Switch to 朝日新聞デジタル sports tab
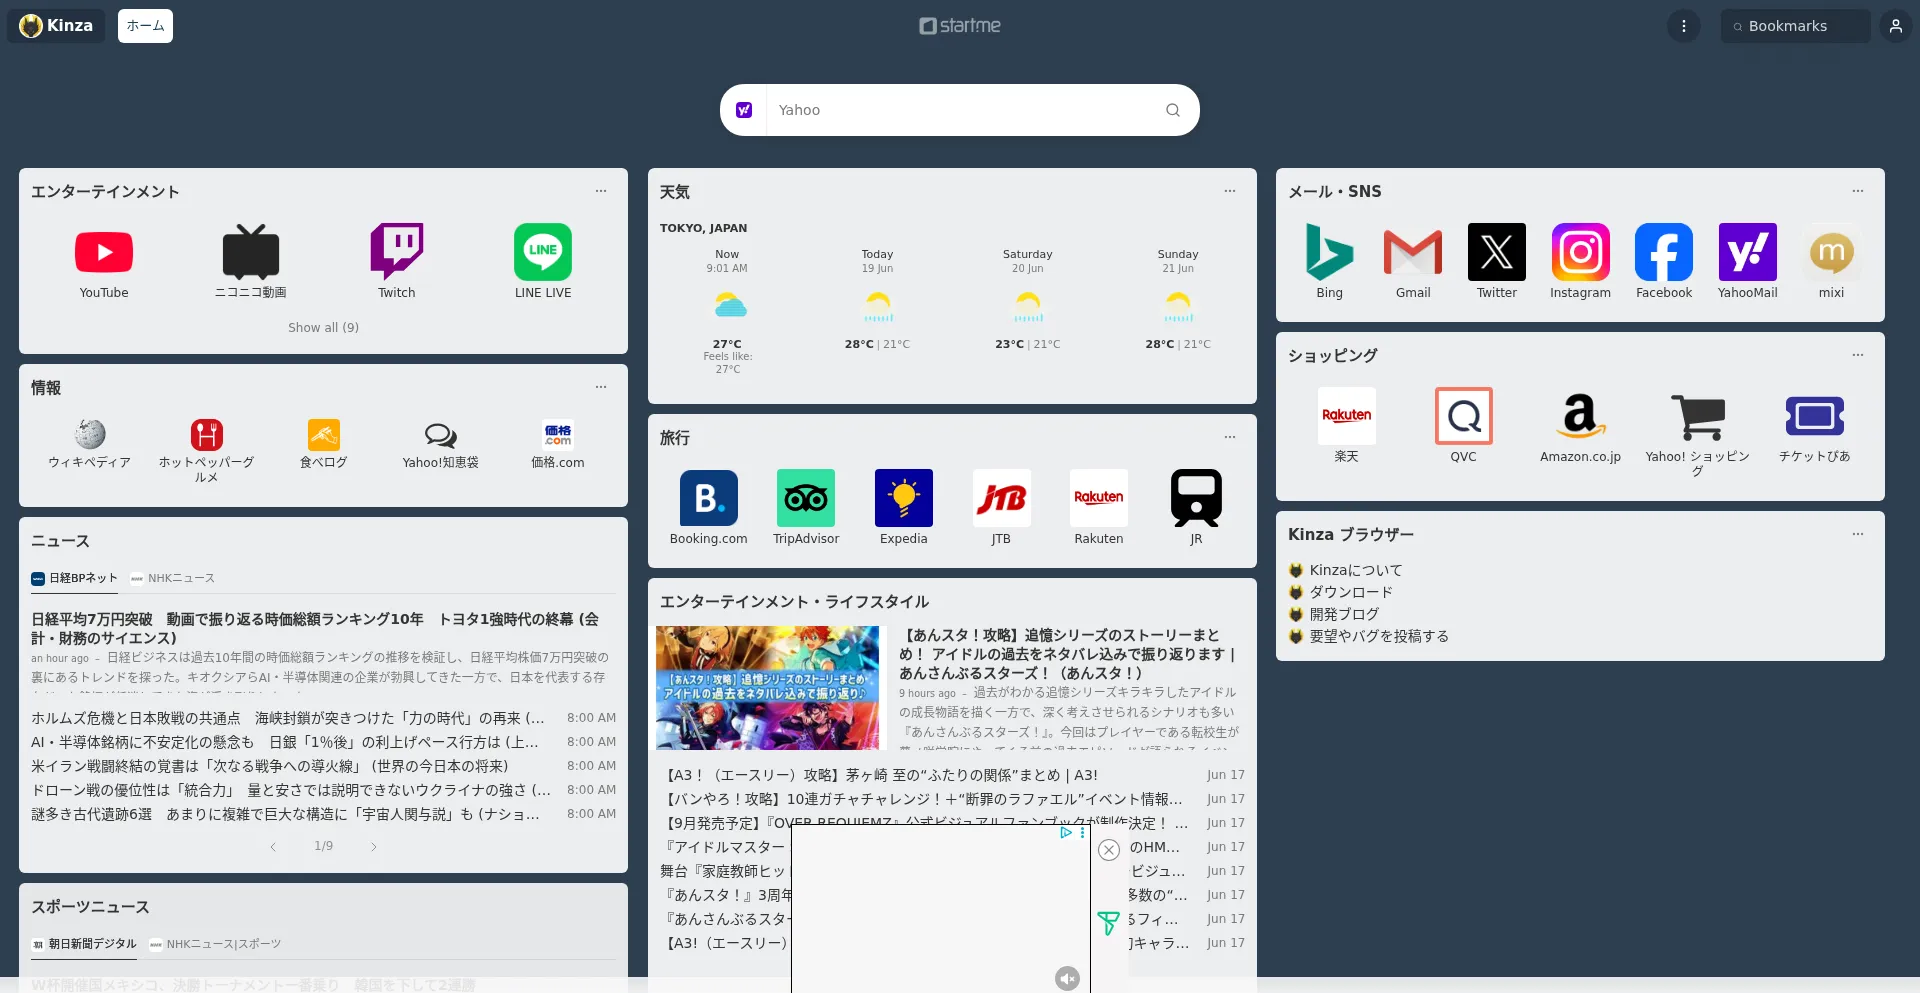Screen dimensions: 1920x993 pos(84,944)
